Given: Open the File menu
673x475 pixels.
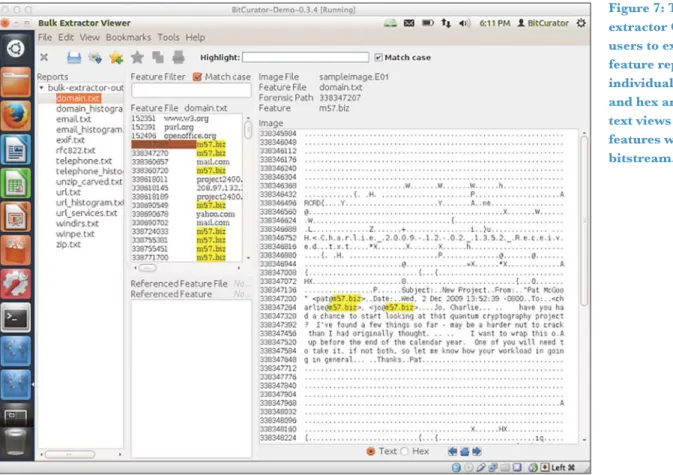Looking at the screenshot, I should [x=45, y=38].
